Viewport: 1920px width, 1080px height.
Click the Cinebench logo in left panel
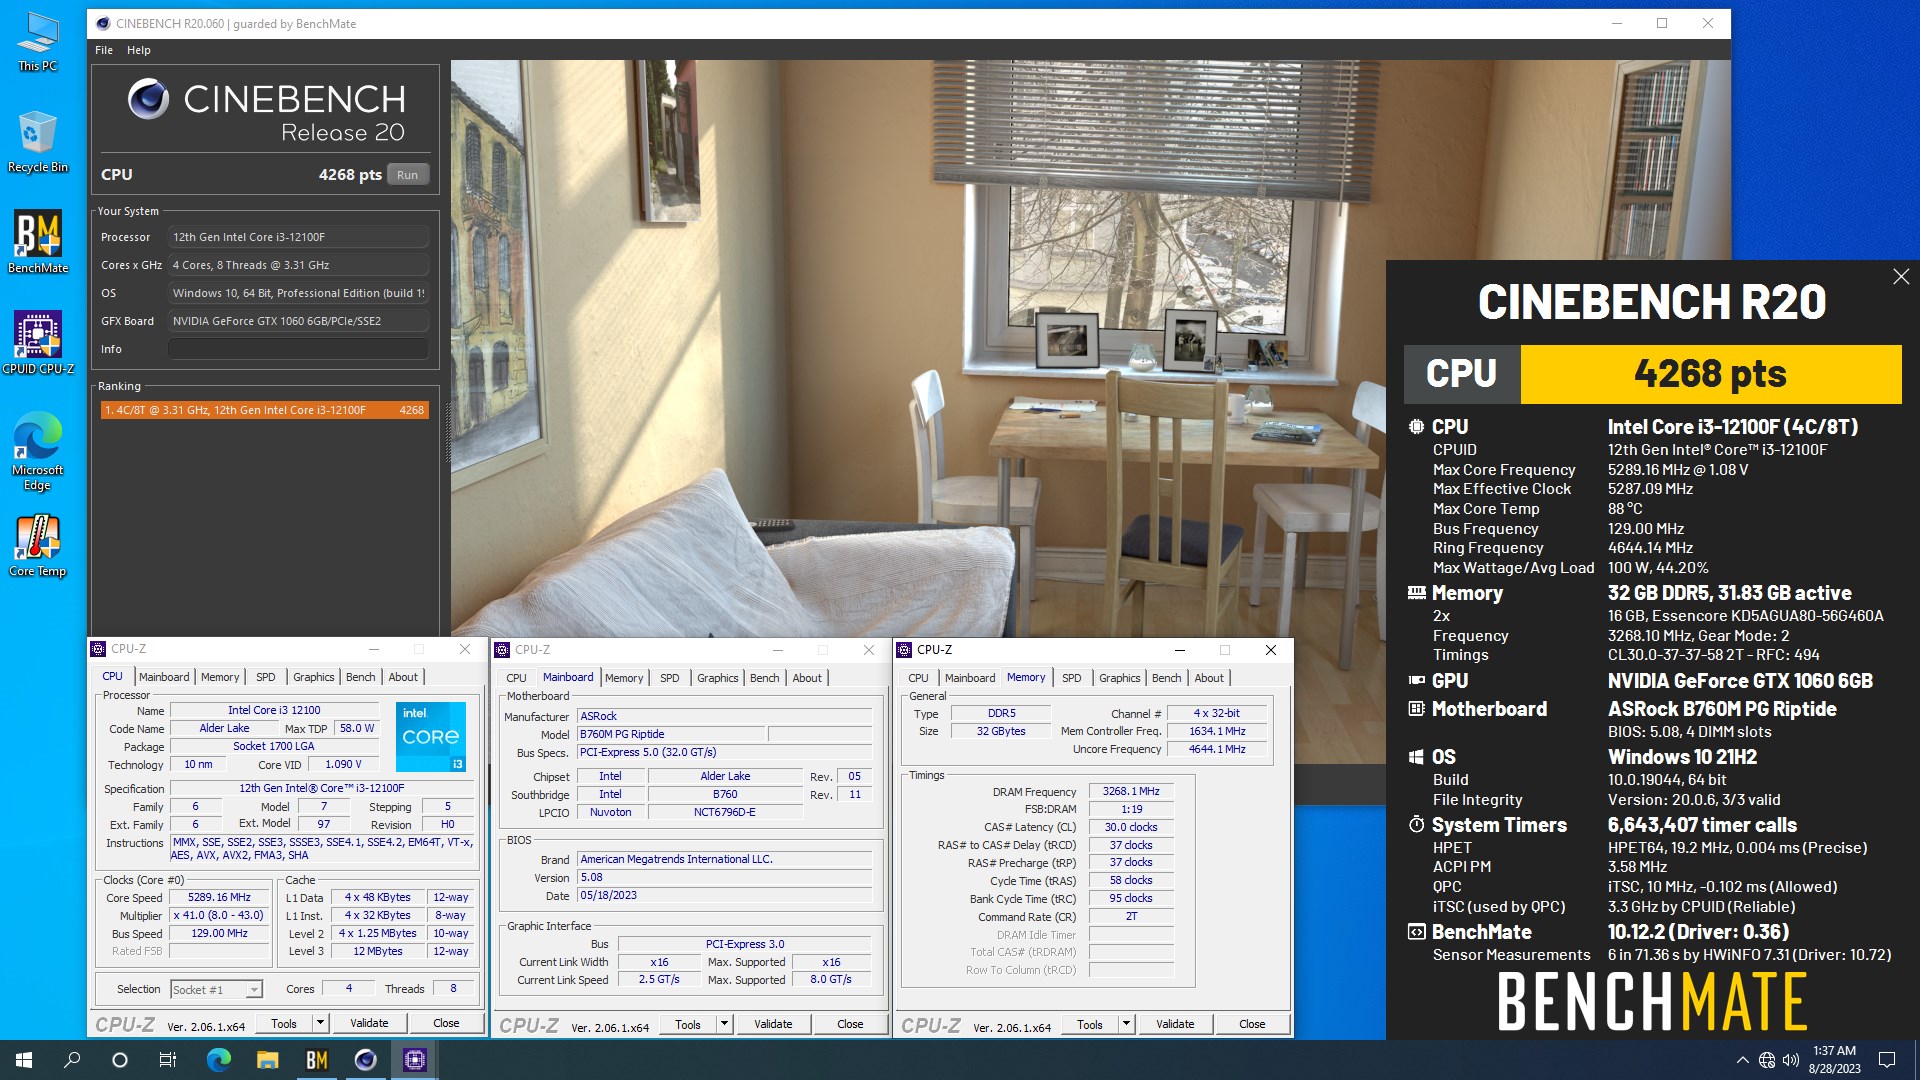pyautogui.click(x=266, y=110)
